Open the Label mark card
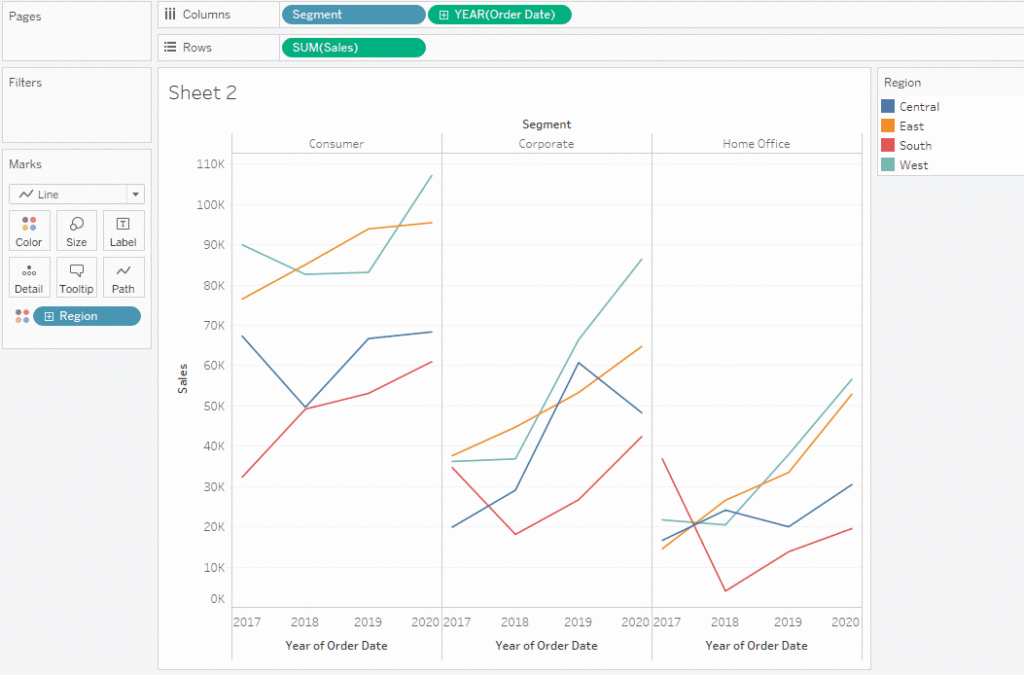Image resolution: width=1024 pixels, height=675 pixels. pos(123,230)
